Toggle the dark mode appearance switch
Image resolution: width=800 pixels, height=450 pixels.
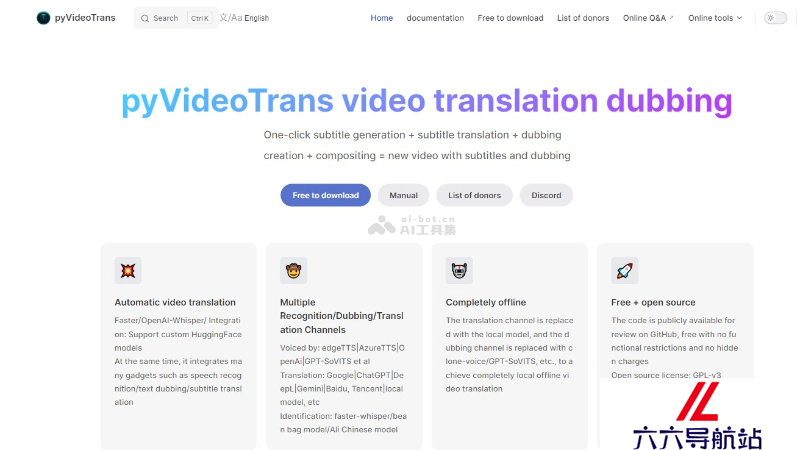point(776,18)
